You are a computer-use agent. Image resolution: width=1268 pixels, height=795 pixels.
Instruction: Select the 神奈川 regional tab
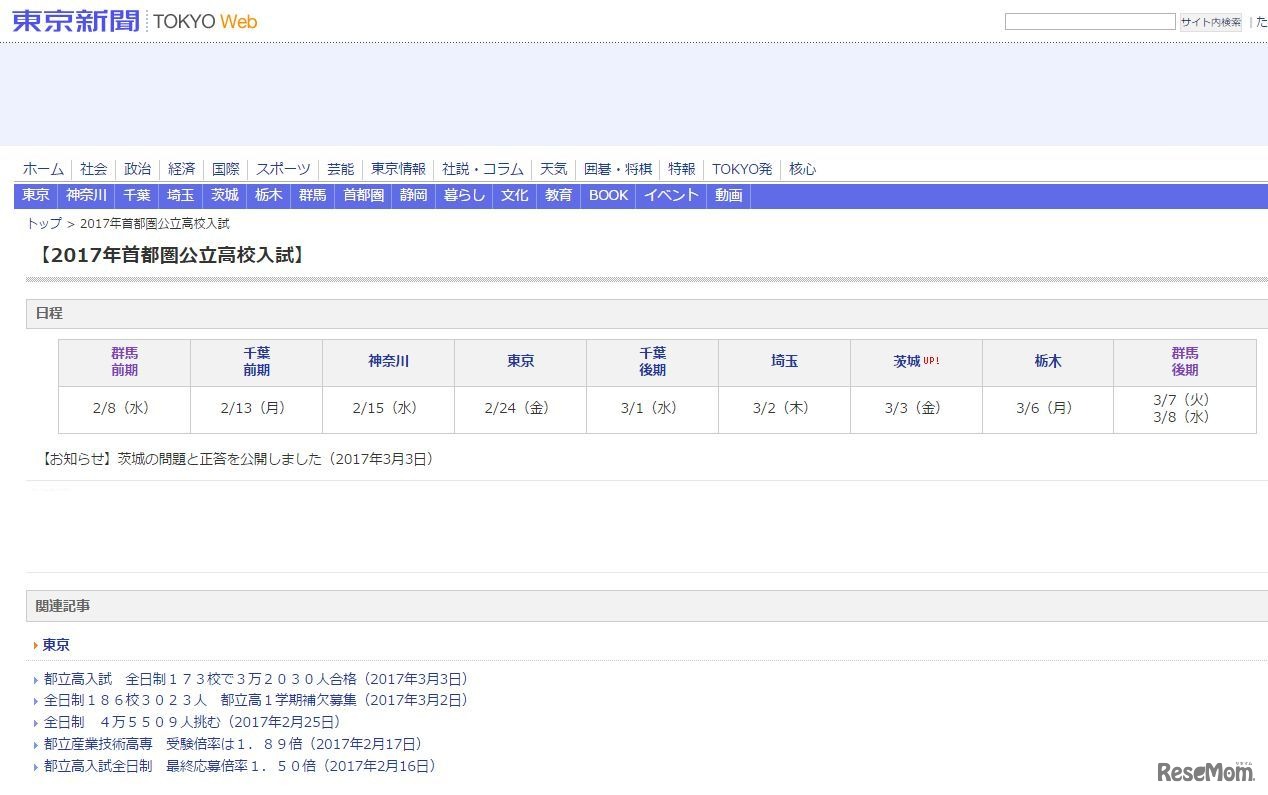click(86, 195)
